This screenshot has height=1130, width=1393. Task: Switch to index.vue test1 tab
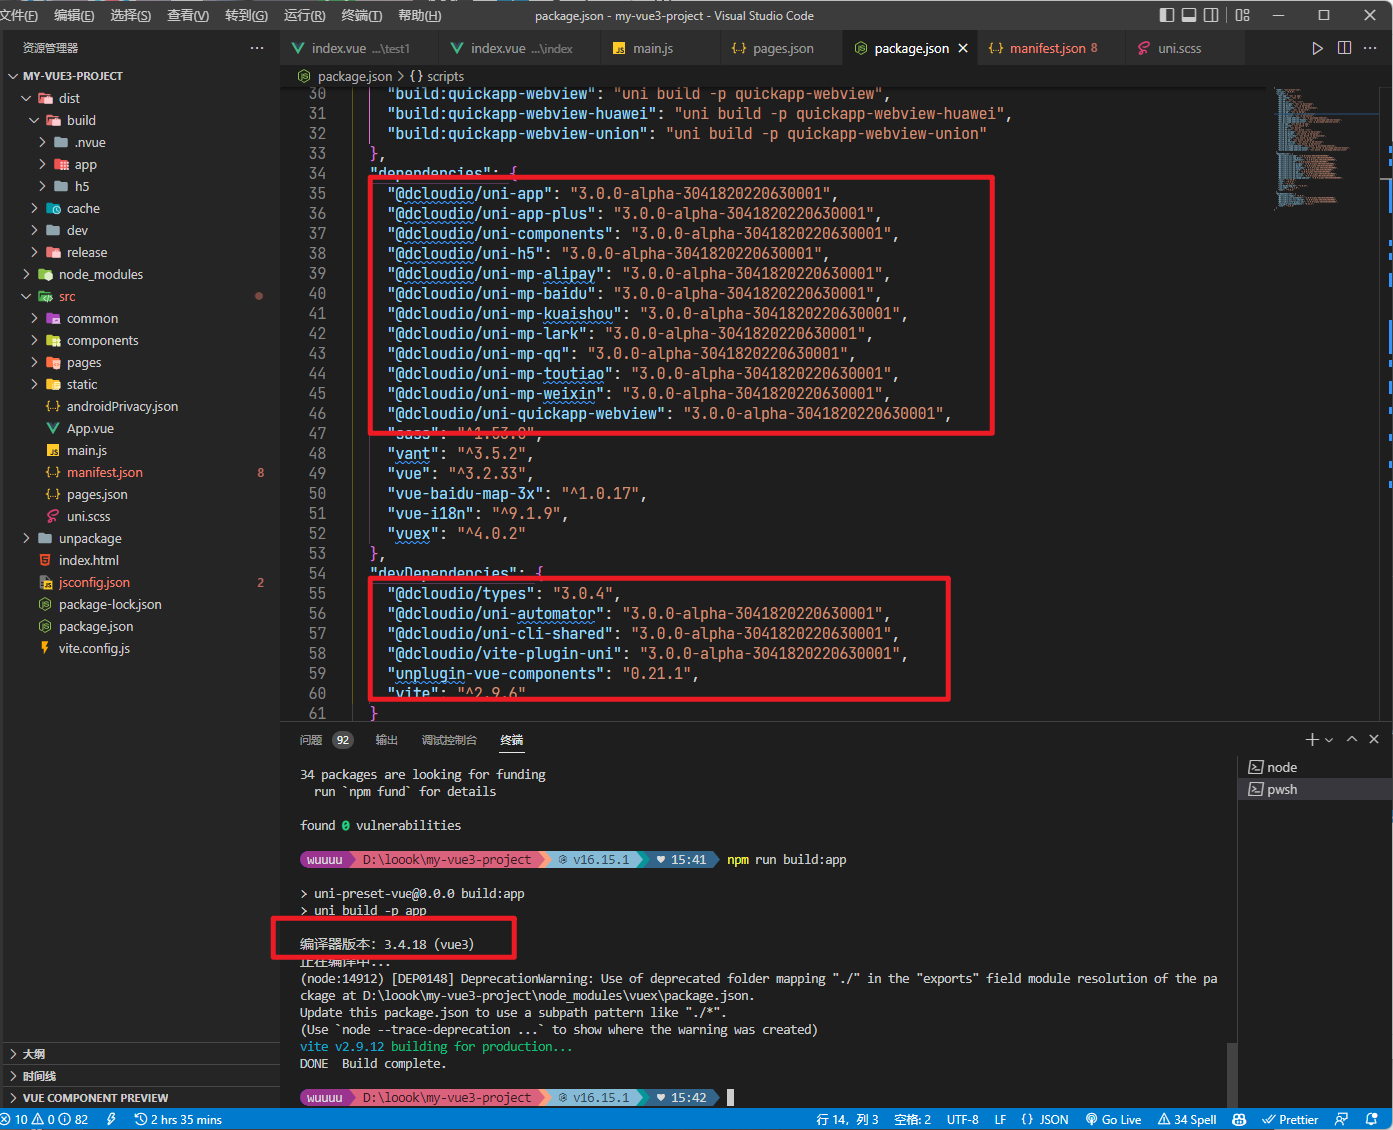click(x=360, y=48)
